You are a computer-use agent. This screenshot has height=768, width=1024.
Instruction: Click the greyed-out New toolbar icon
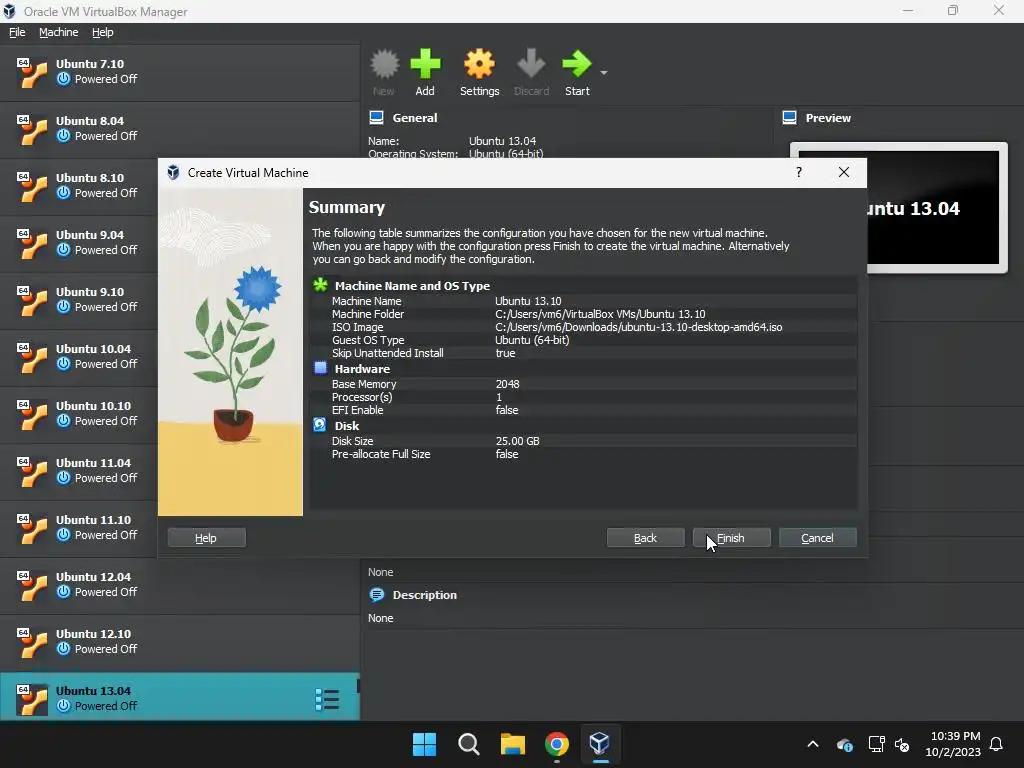click(x=384, y=64)
